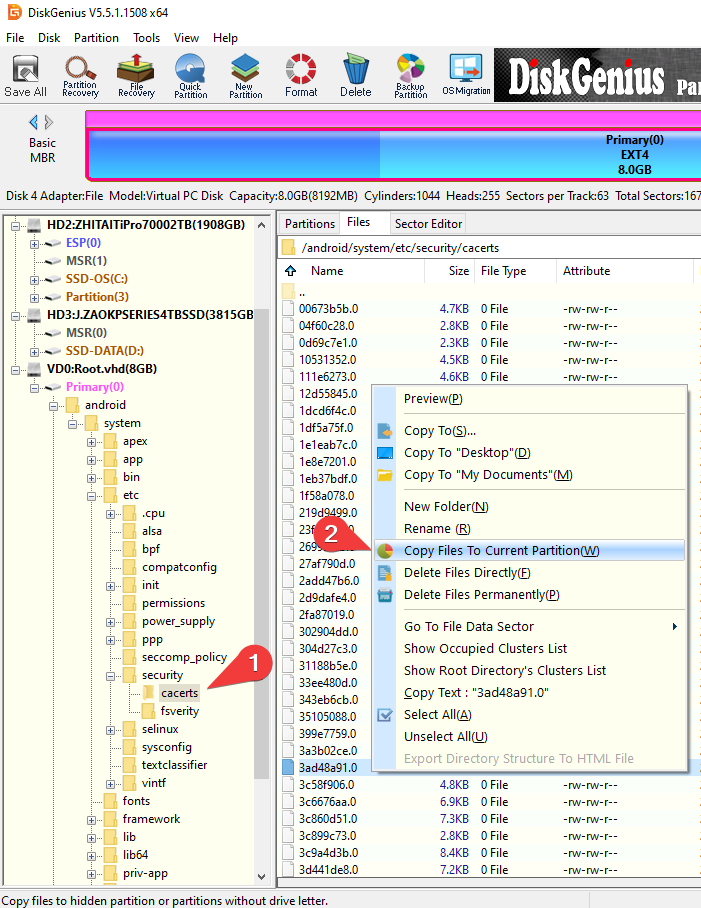Click the Quick Partition icon
This screenshot has width=701, height=908.
click(x=190, y=75)
